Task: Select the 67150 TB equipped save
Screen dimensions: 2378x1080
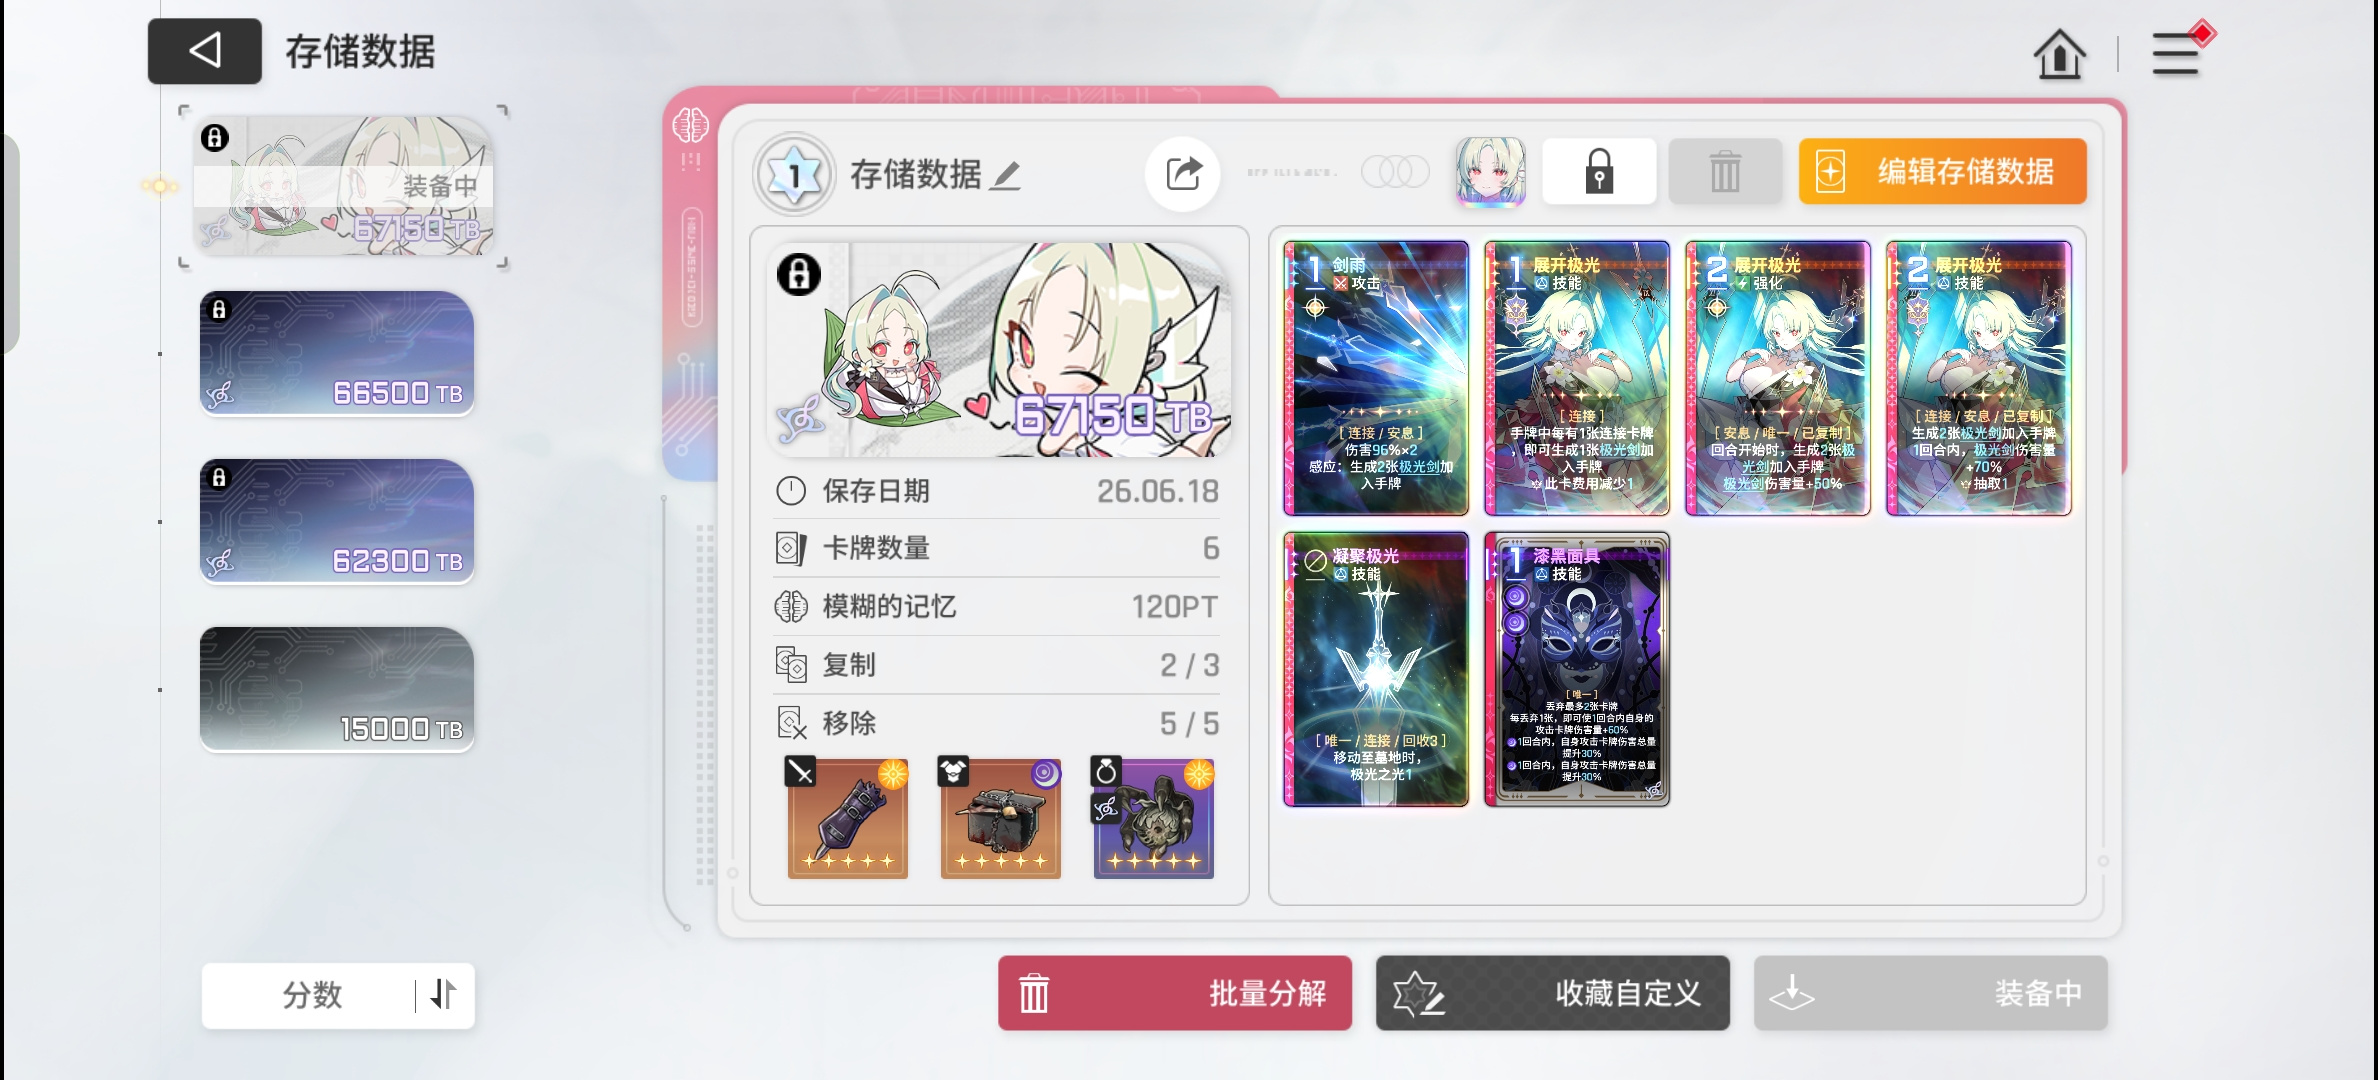Action: point(343,186)
